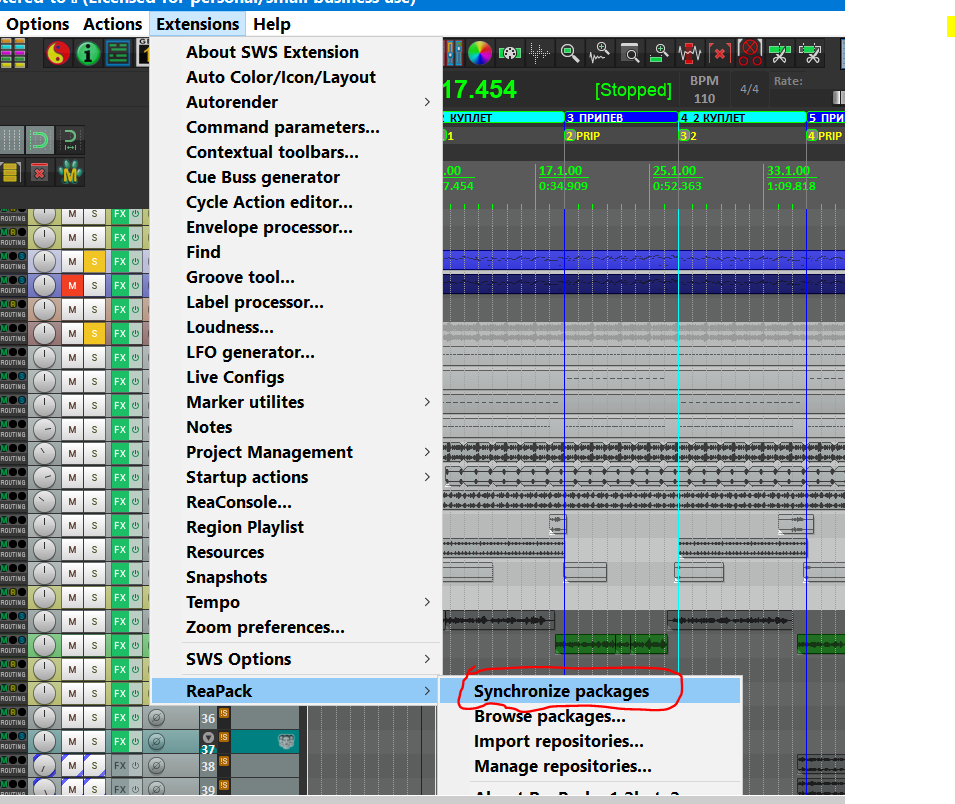
Task: Click the magnifier with green rectangle icon
Action: pos(569,54)
